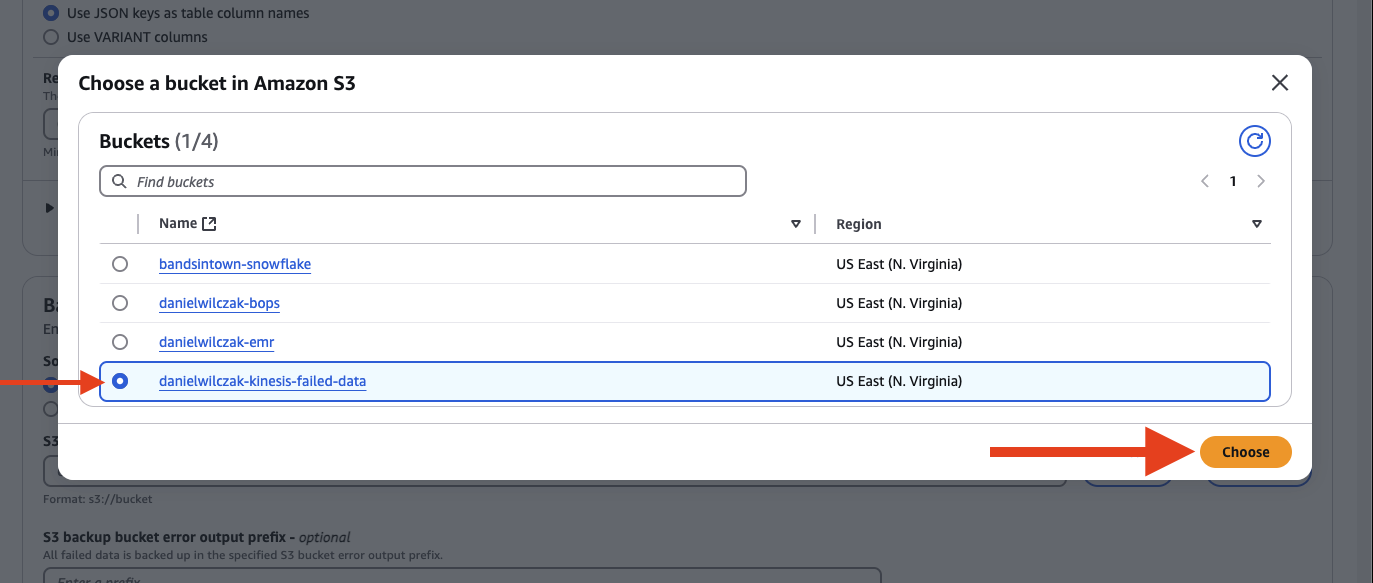
Task: Open the danielwilczak-emr bucket link
Action: (216, 342)
